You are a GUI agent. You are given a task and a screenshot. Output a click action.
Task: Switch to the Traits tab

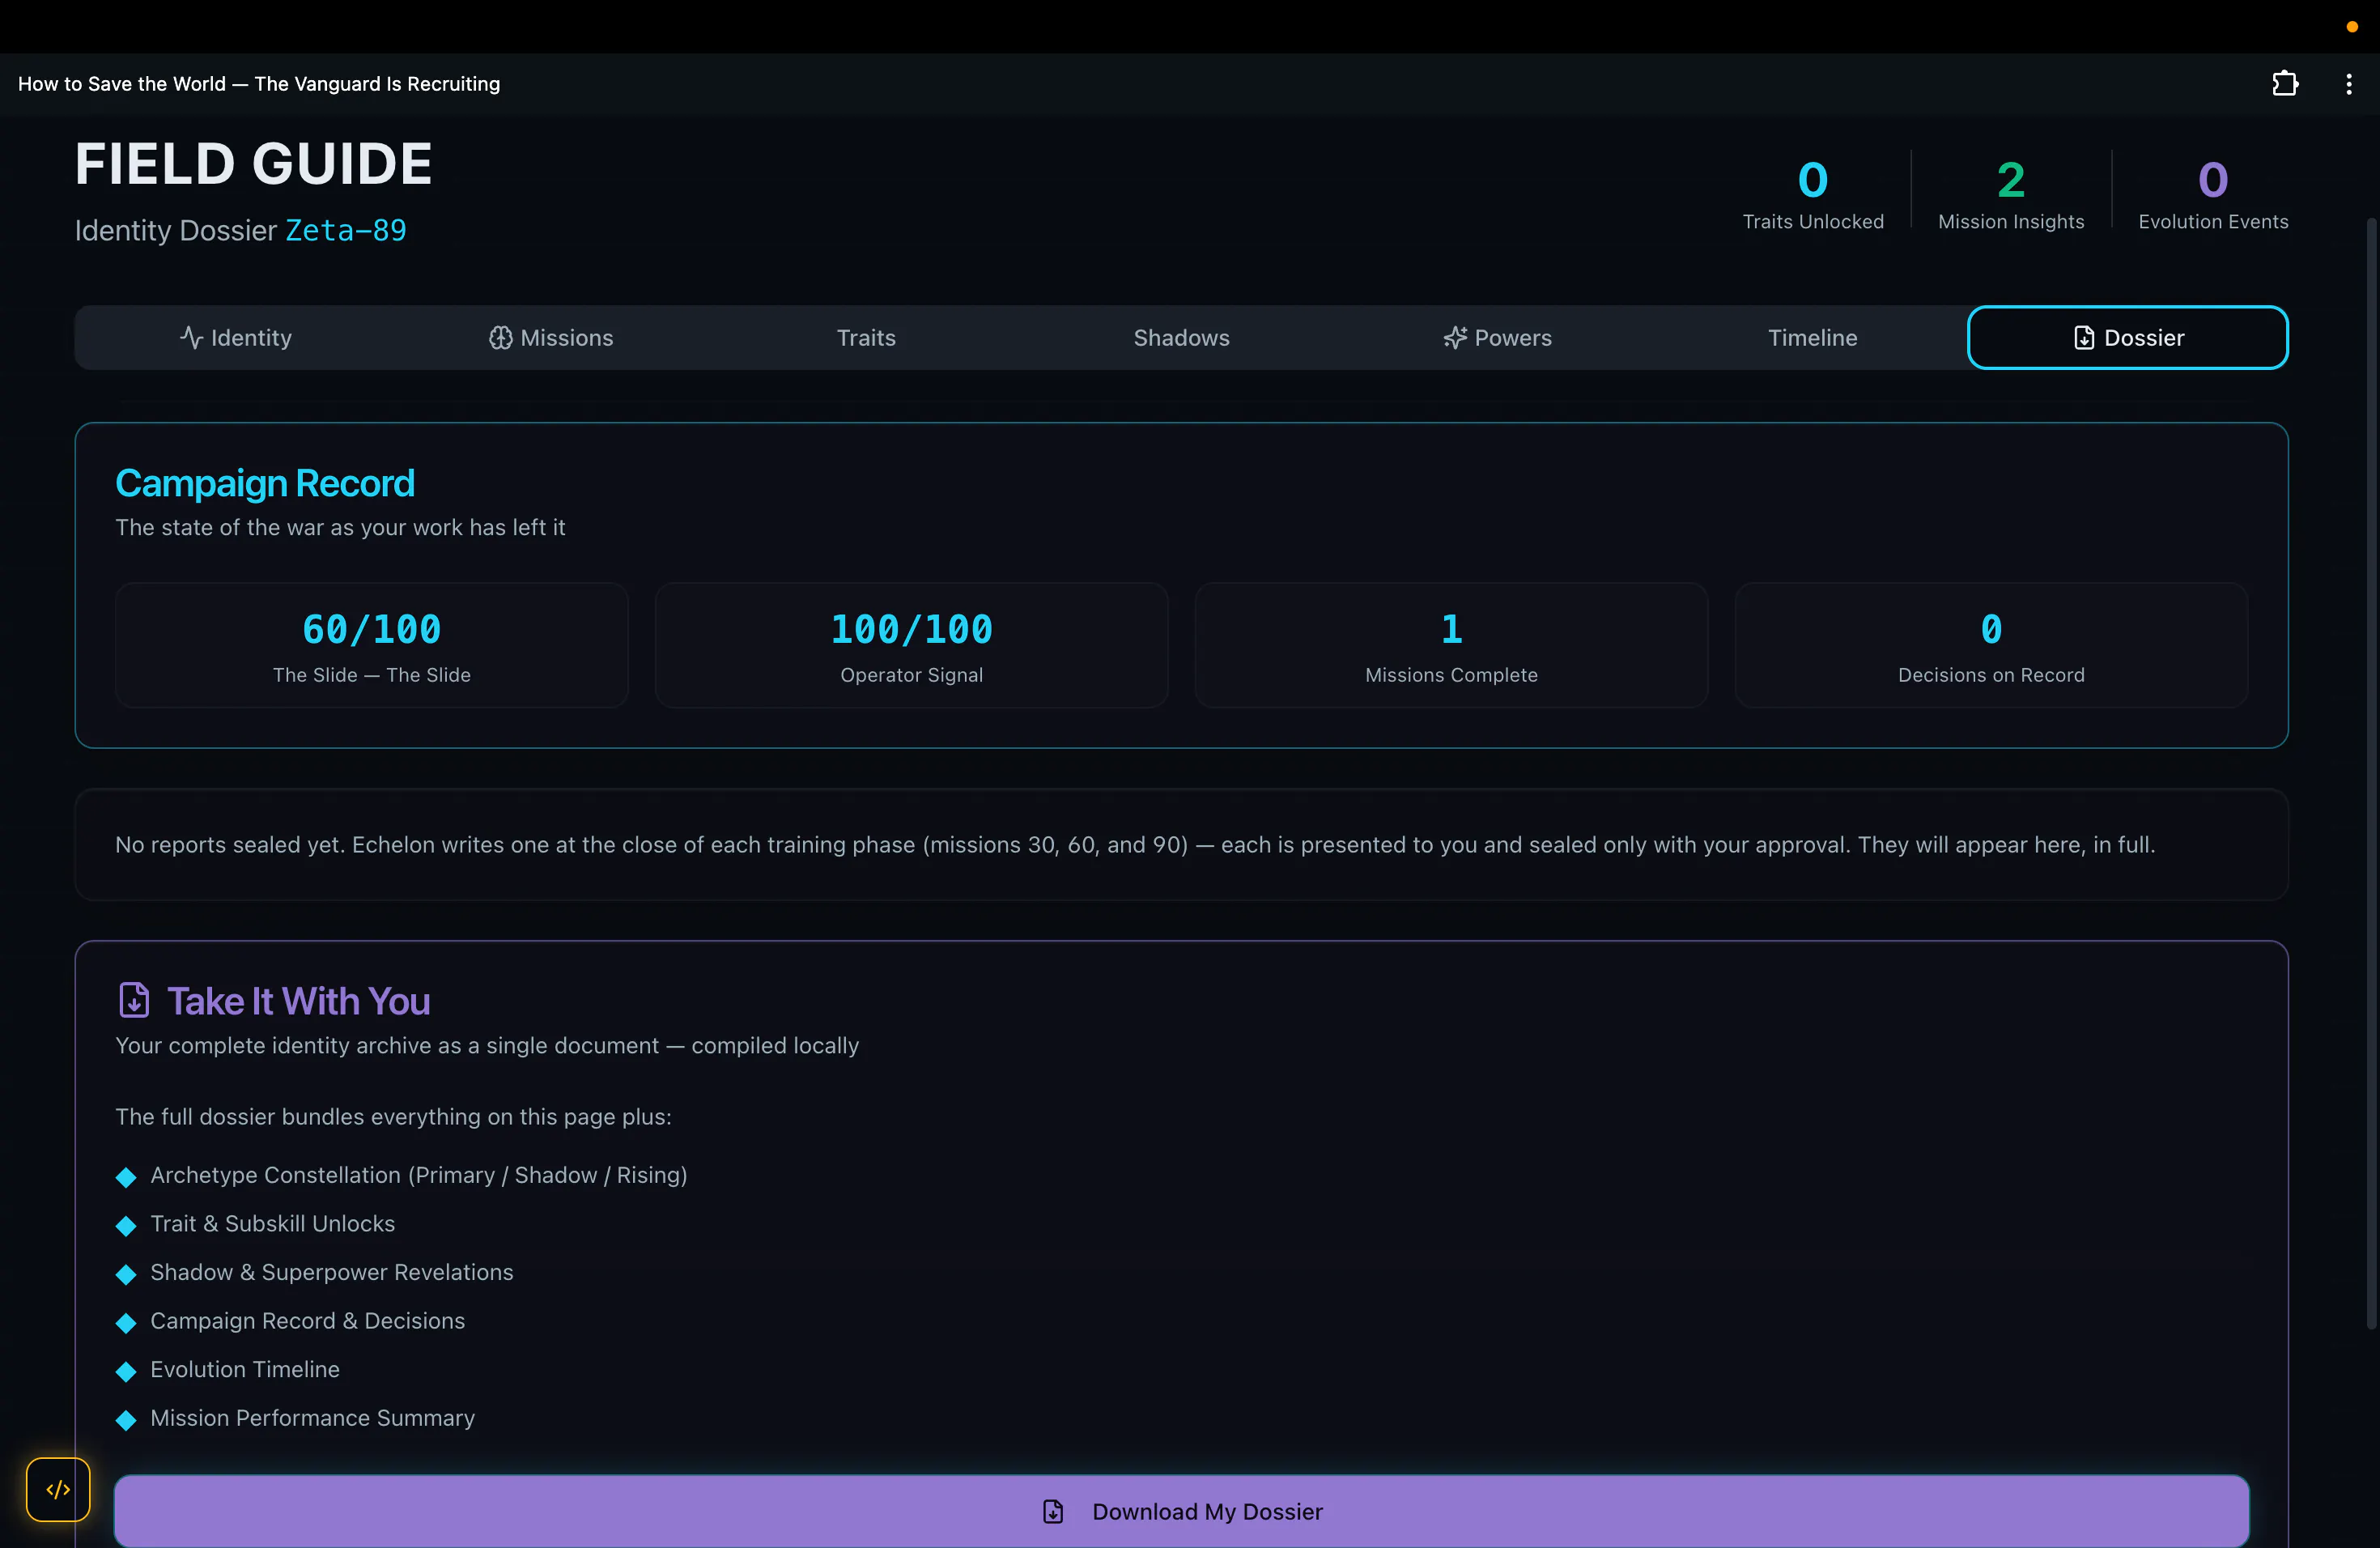click(866, 338)
